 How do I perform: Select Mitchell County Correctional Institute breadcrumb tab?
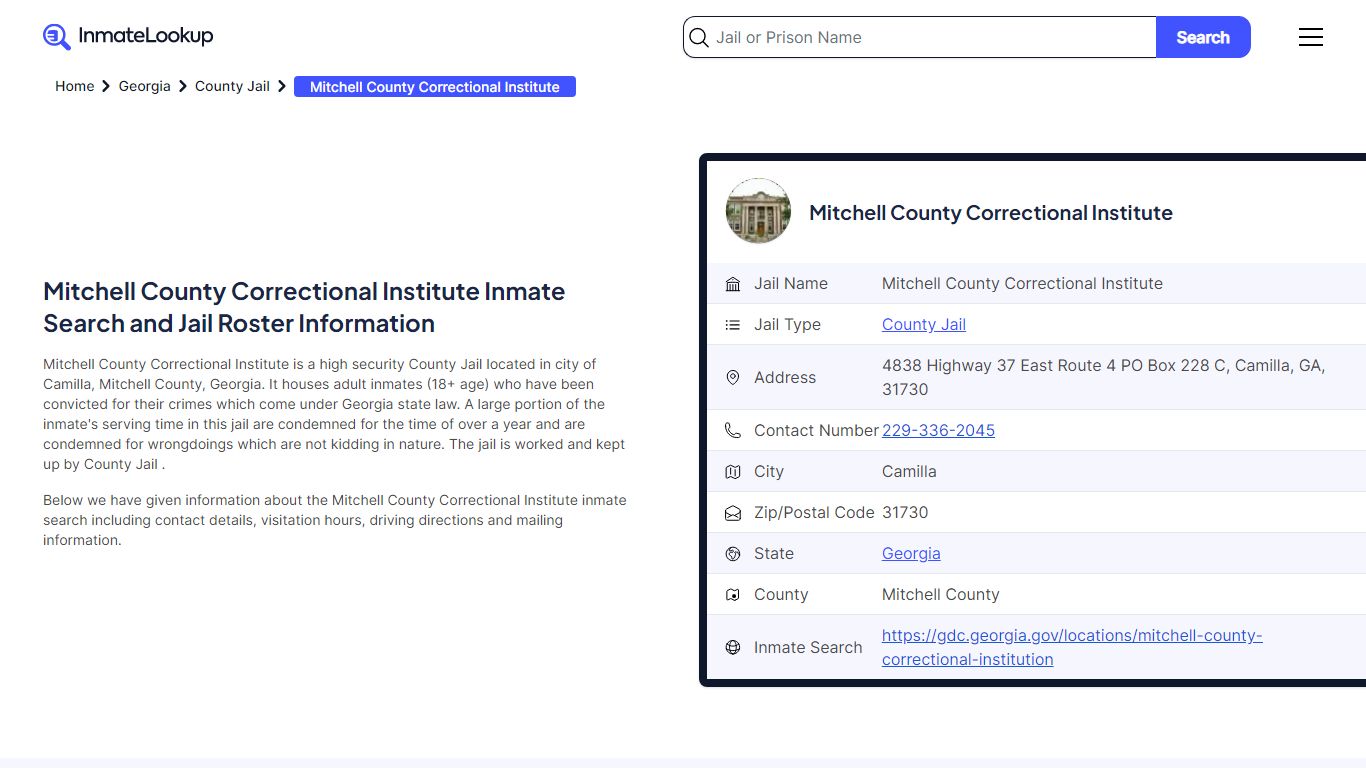pos(435,87)
